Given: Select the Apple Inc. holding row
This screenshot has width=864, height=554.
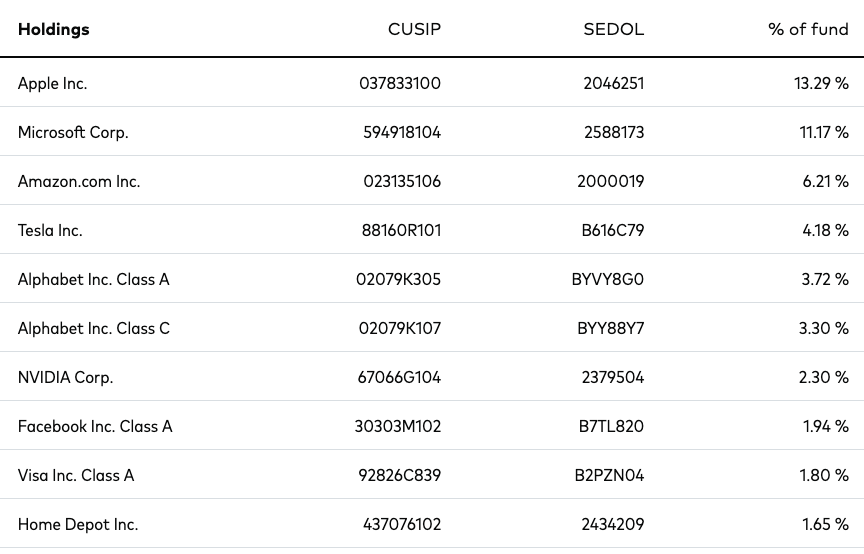Looking at the screenshot, I should [432, 83].
